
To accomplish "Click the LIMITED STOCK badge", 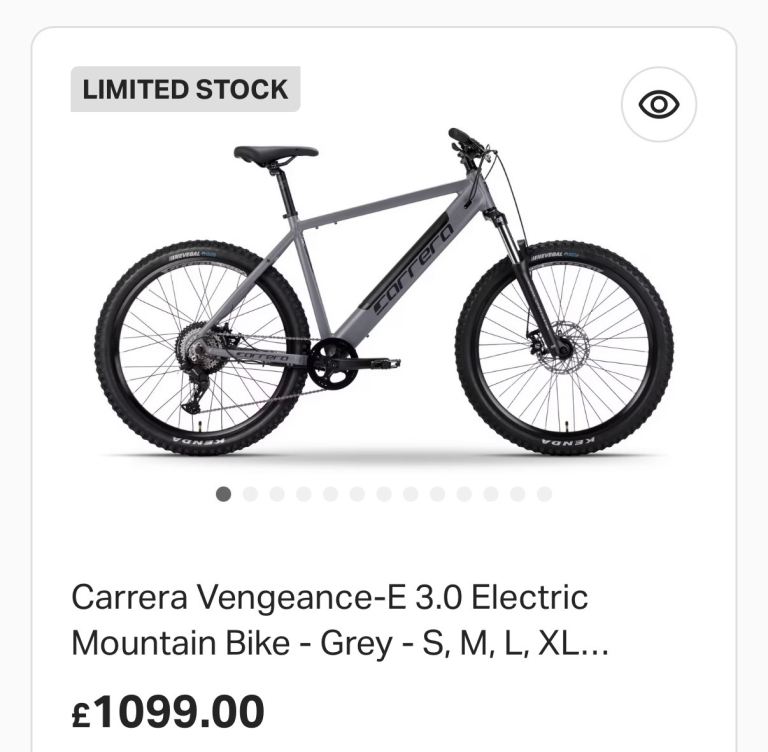I will click(185, 89).
